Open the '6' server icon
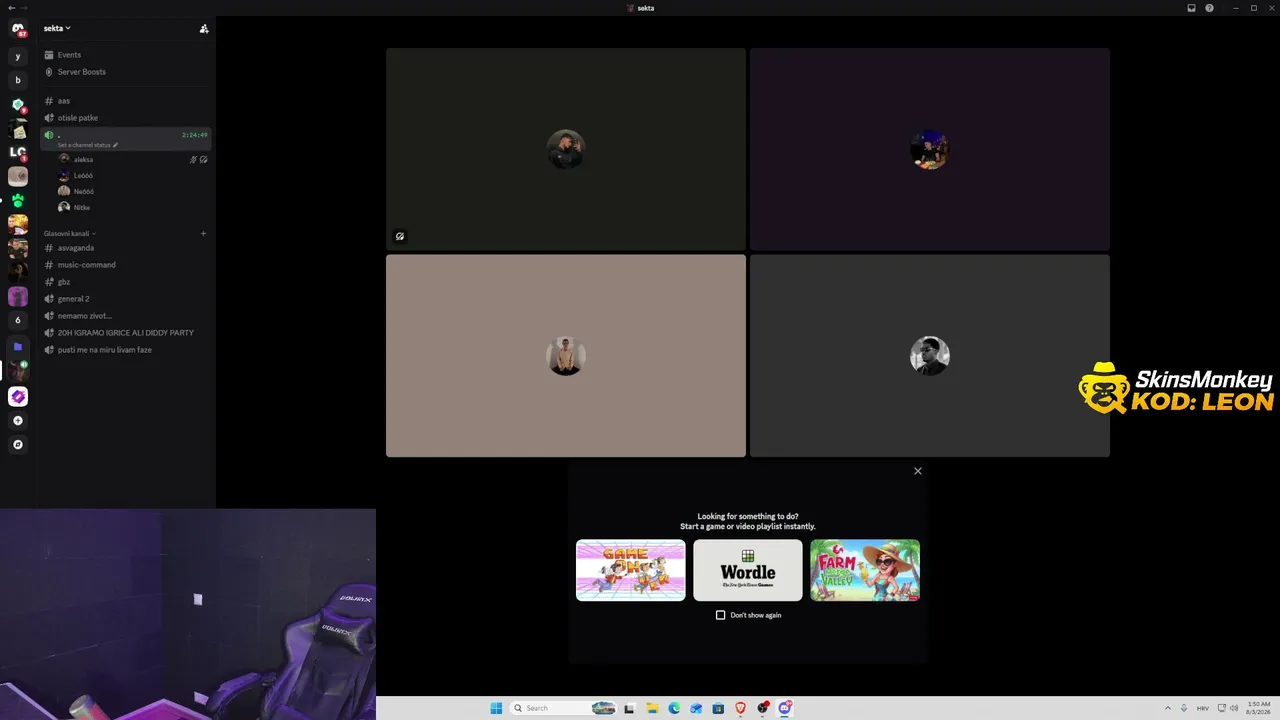The image size is (1280, 720). click(18, 320)
